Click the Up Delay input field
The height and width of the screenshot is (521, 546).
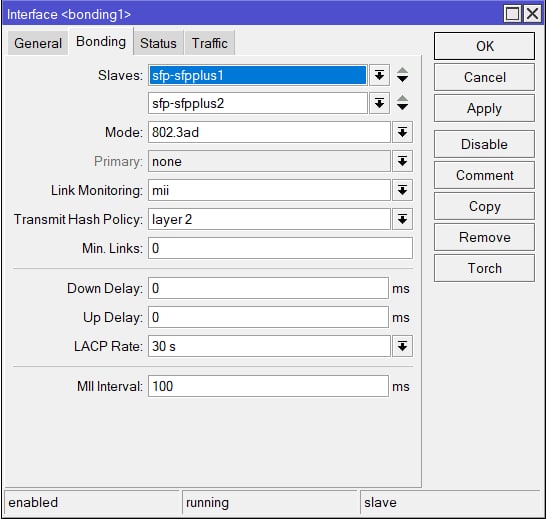268,317
